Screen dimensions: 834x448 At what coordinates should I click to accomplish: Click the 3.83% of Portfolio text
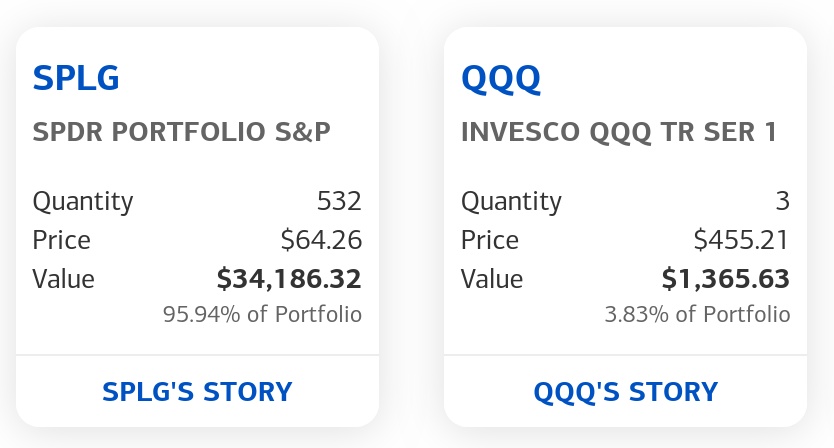pyautogui.click(x=697, y=315)
